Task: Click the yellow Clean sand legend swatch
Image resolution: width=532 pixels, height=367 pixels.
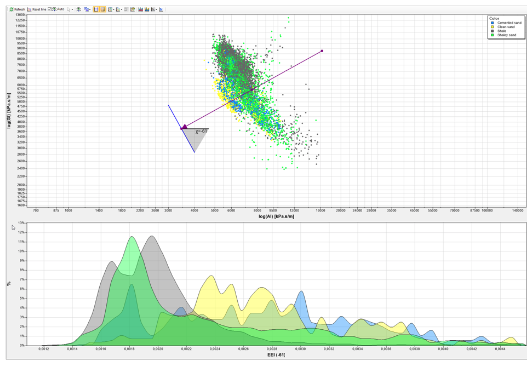Action: [x=492, y=27]
